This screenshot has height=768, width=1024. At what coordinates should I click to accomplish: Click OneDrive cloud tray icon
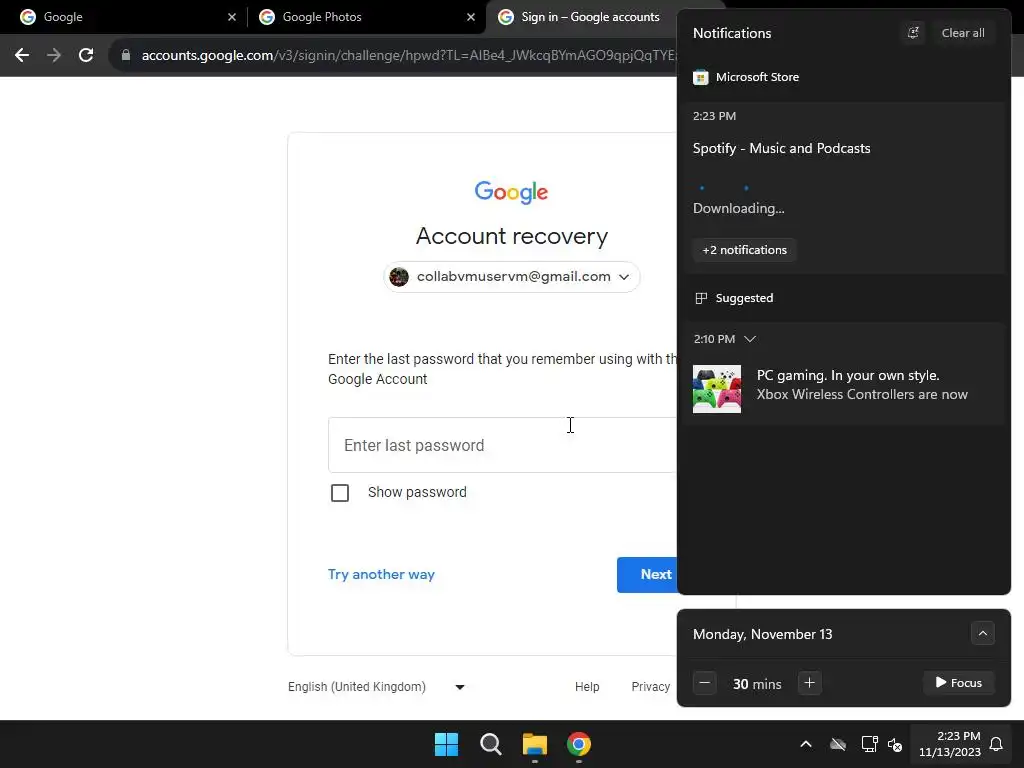(x=838, y=744)
